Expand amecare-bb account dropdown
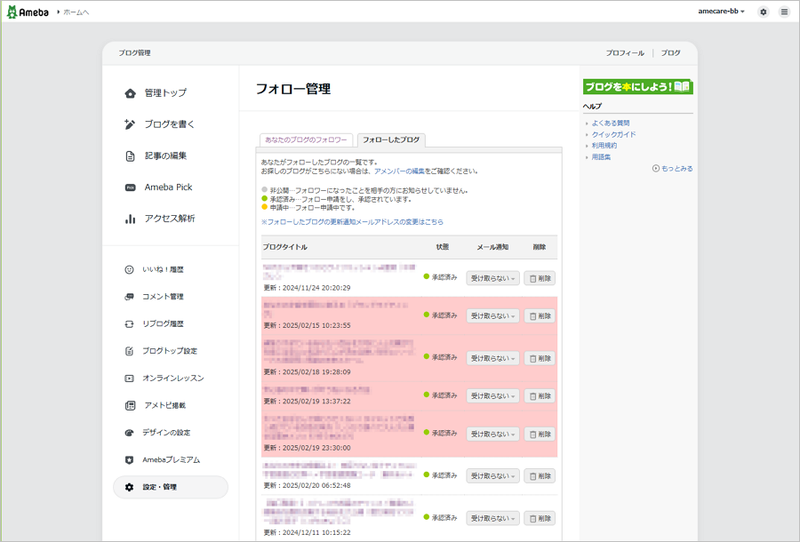This screenshot has width=800, height=542. pyautogui.click(x=721, y=11)
